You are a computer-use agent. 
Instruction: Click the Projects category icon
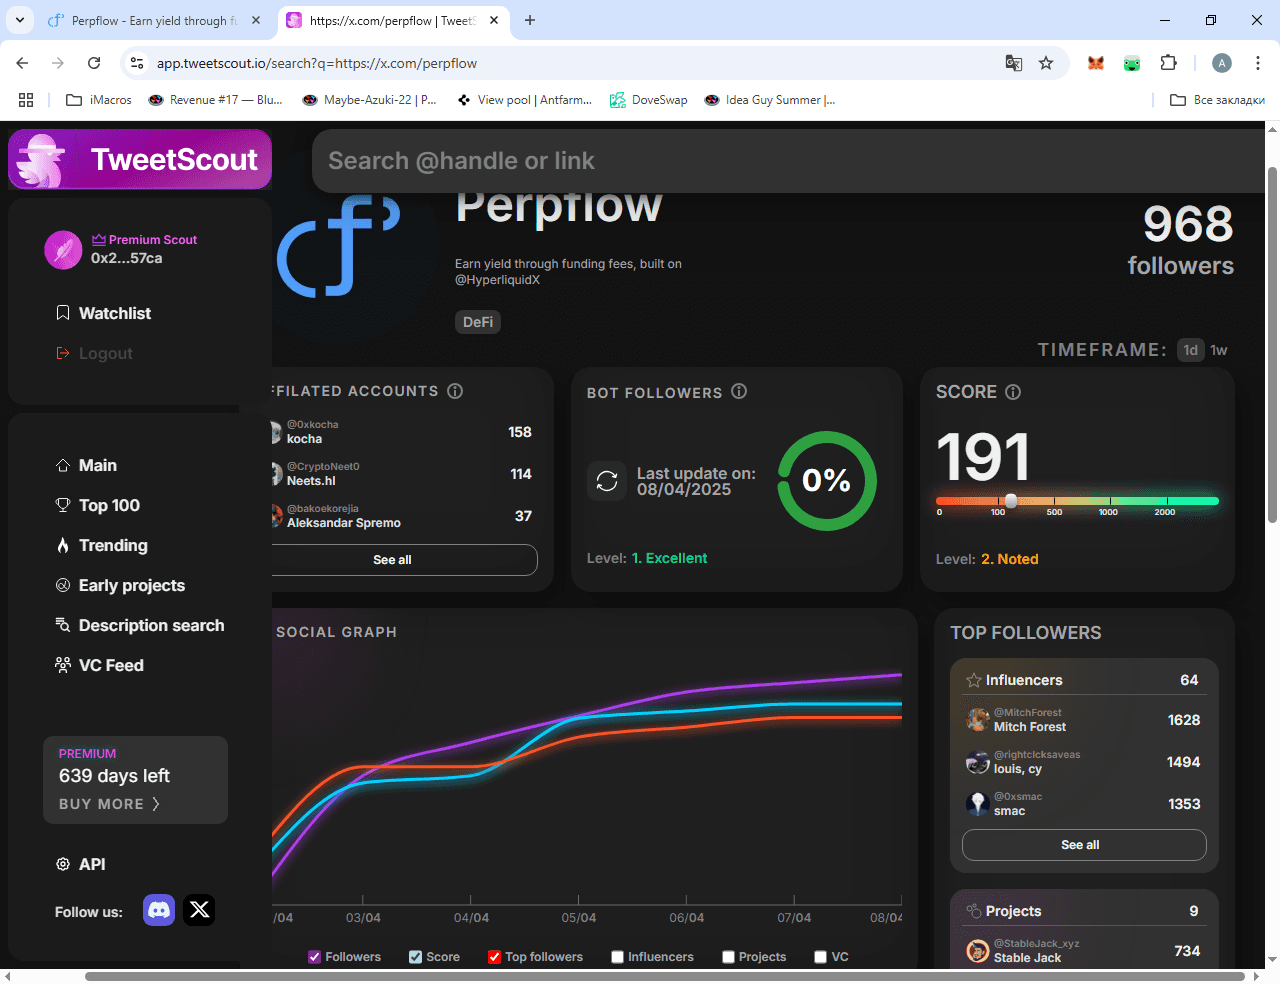(x=974, y=911)
